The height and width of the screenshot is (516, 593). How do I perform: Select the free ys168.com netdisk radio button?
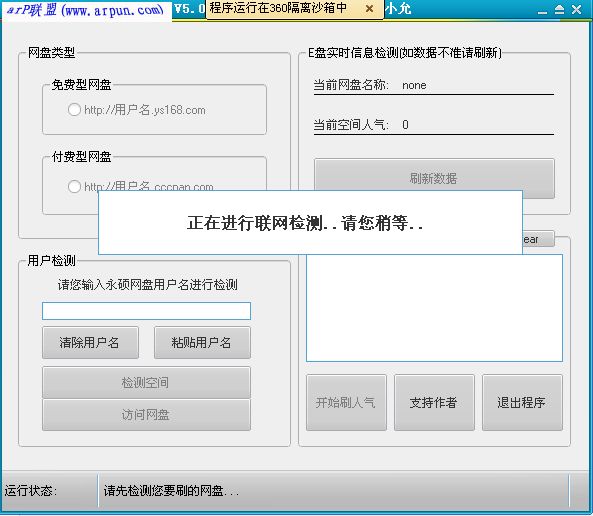[x=74, y=110]
